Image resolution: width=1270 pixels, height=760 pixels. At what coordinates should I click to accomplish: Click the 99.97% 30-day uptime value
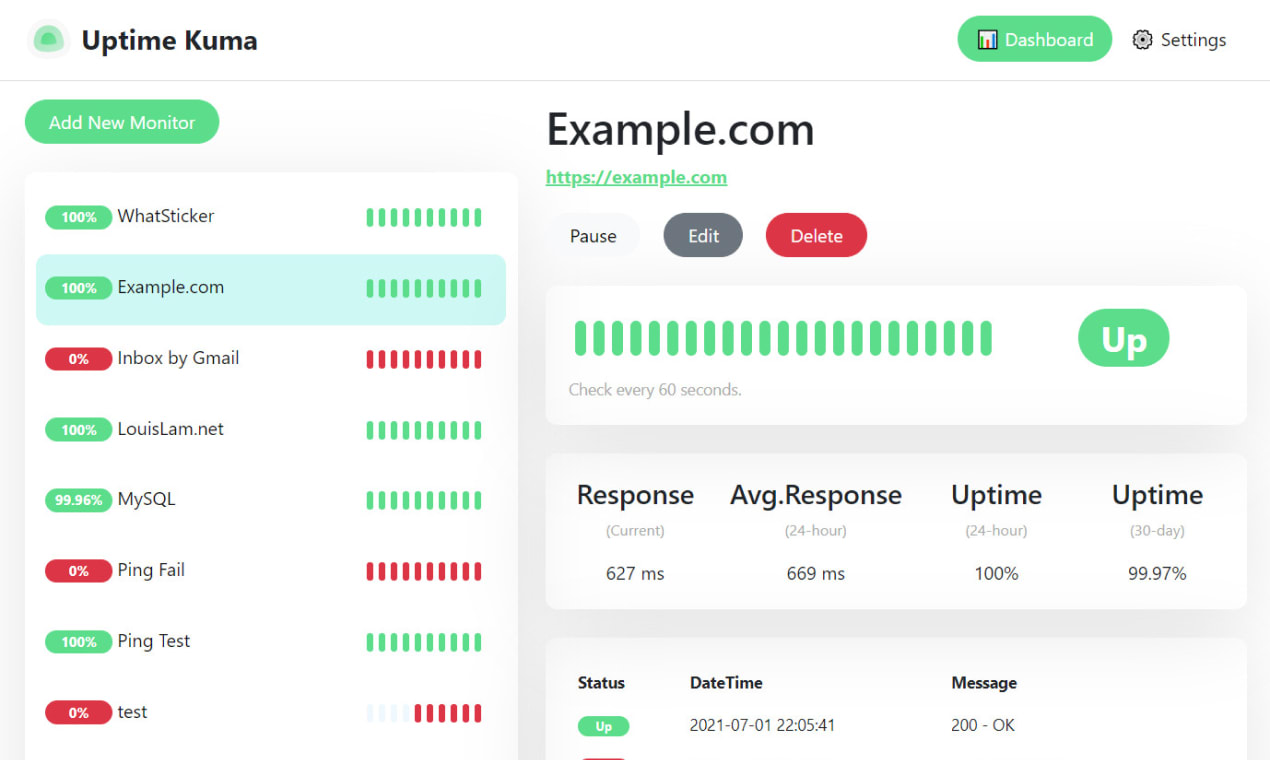[x=1157, y=574]
